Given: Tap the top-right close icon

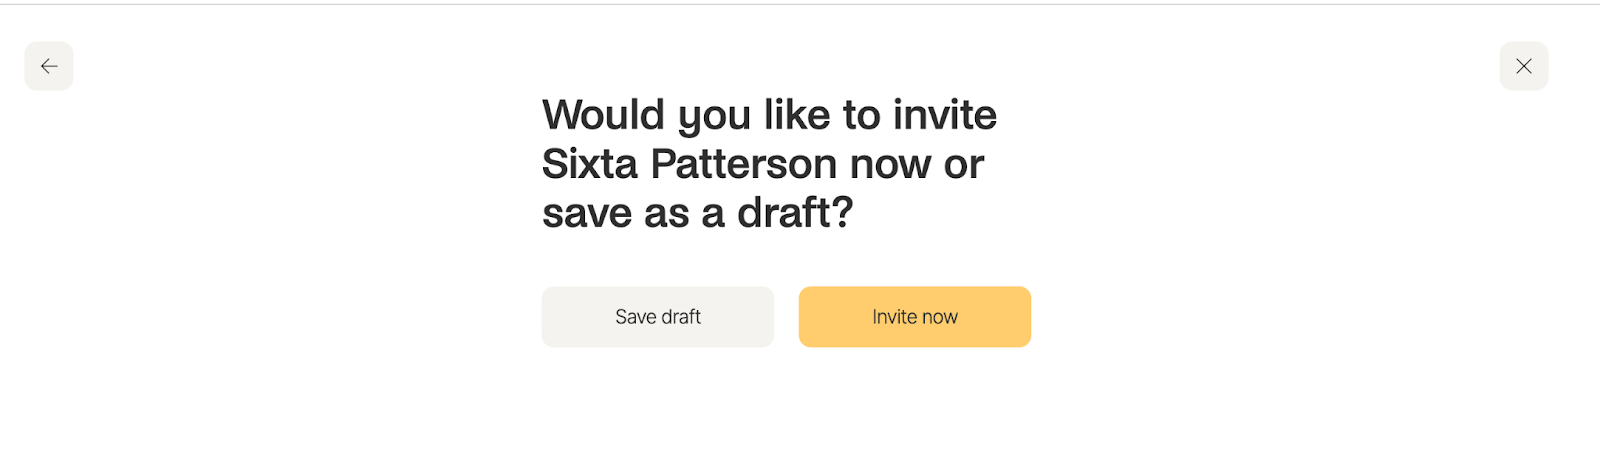Looking at the screenshot, I should point(1524,66).
